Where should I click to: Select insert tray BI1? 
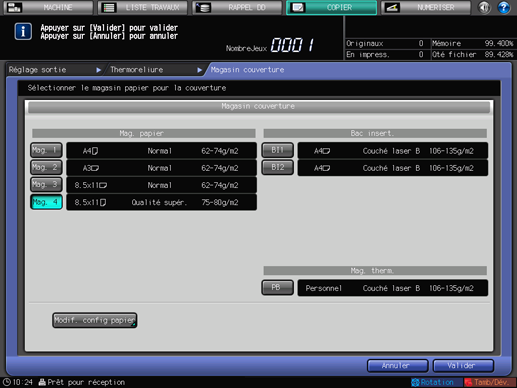coord(278,150)
